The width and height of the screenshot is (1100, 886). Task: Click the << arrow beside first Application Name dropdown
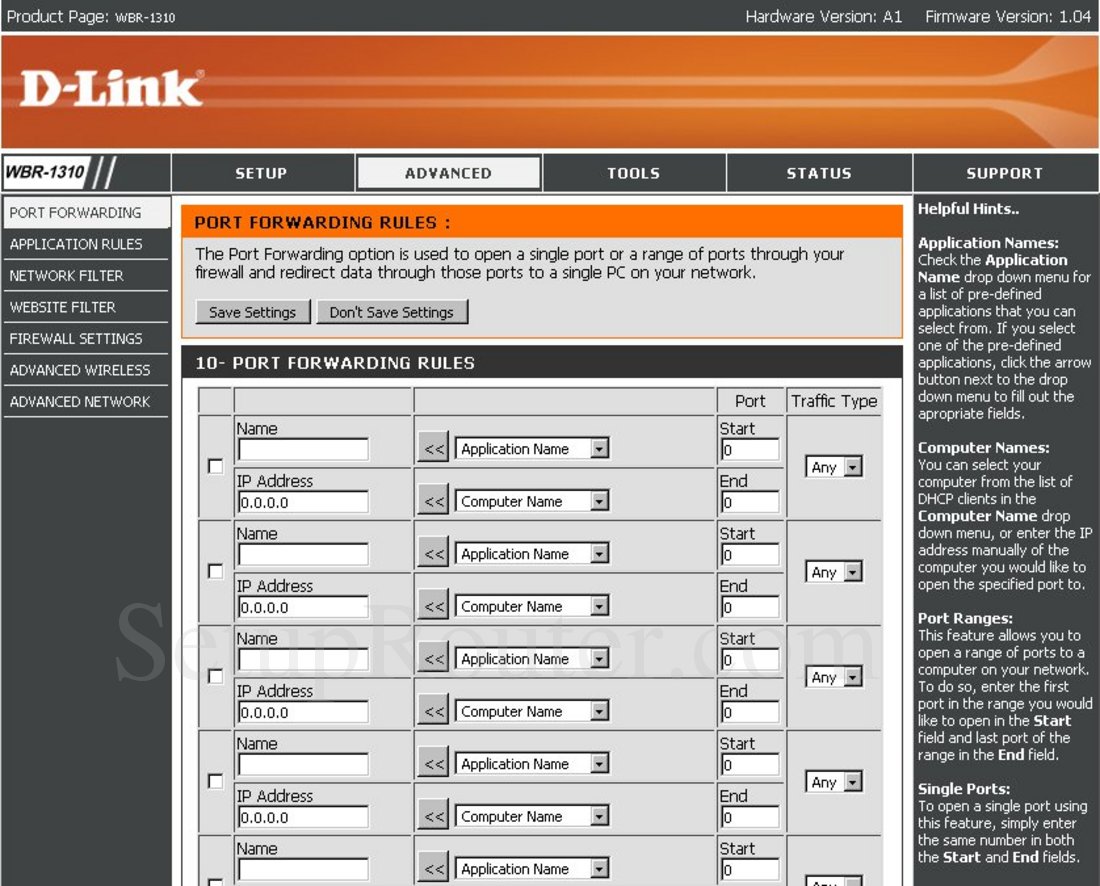pyautogui.click(x=433, y=448)
